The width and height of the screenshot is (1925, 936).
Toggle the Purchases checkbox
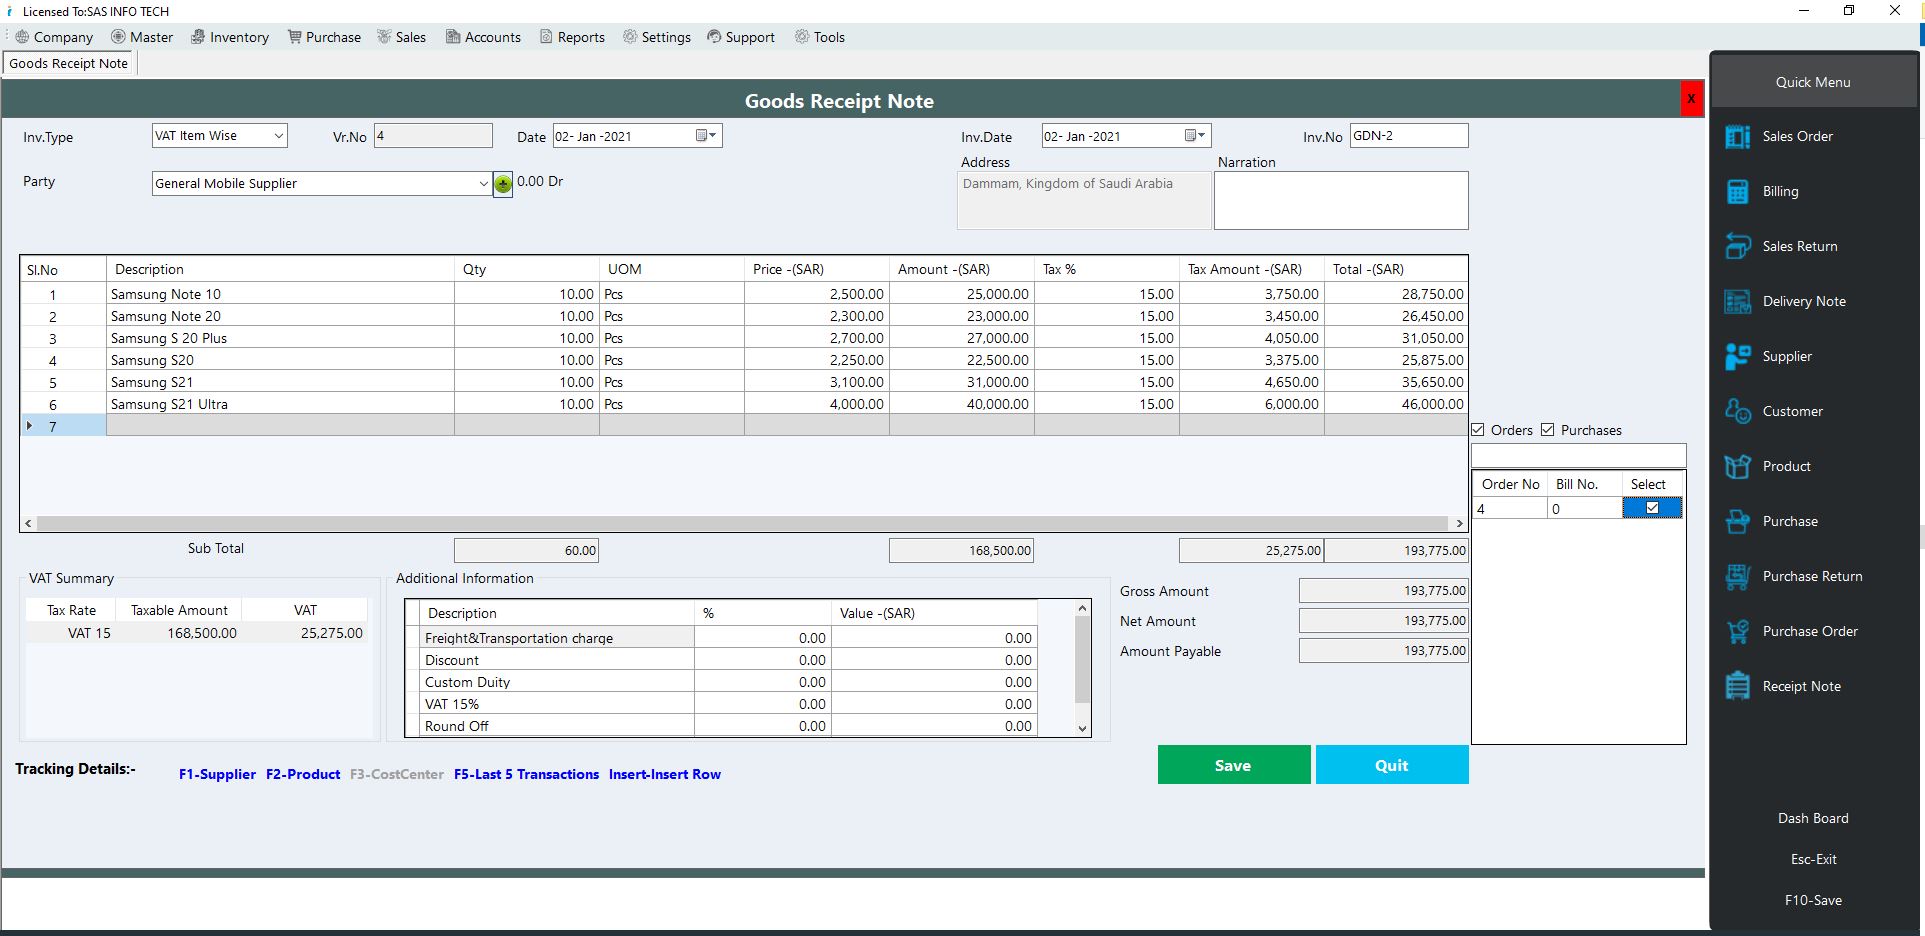tap(1548, 430)
